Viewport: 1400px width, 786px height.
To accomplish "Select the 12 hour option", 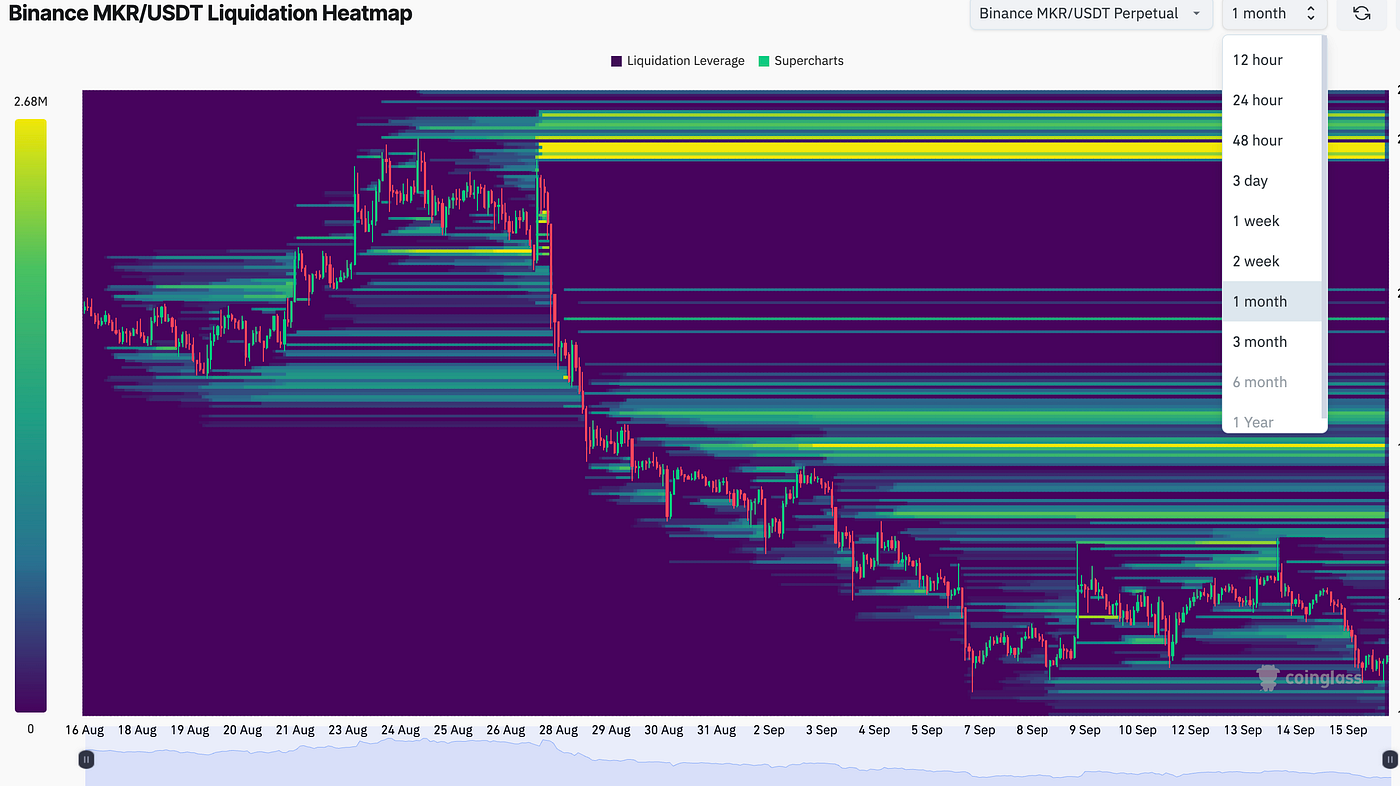I will 1272,60.
